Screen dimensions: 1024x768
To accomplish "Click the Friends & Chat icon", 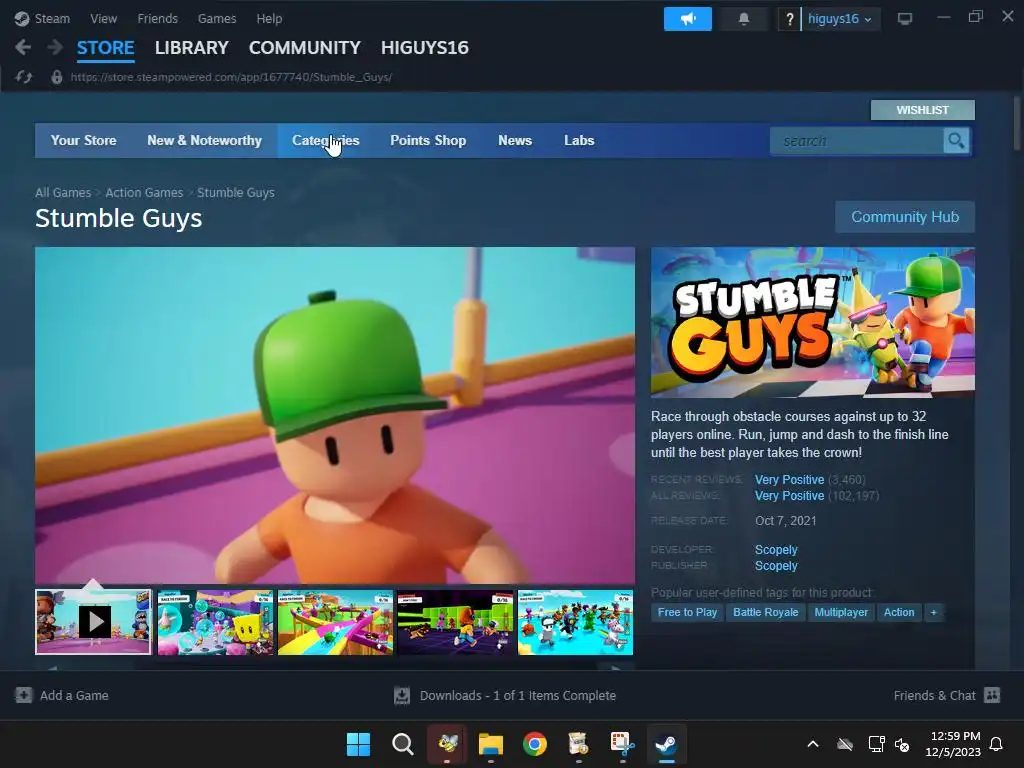I will (x=992, y=695).
